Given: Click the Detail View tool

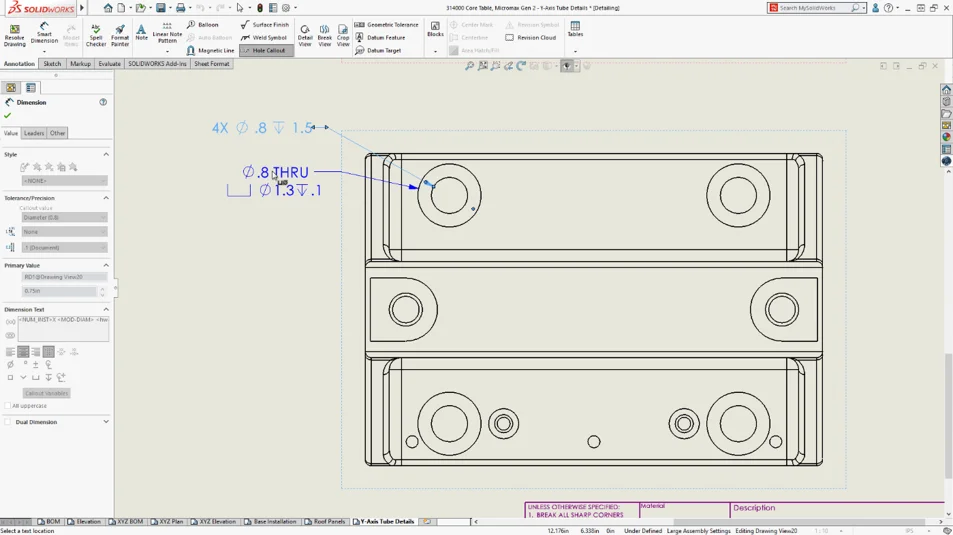Looking at the screenshot, I should (x=305, y=35).
